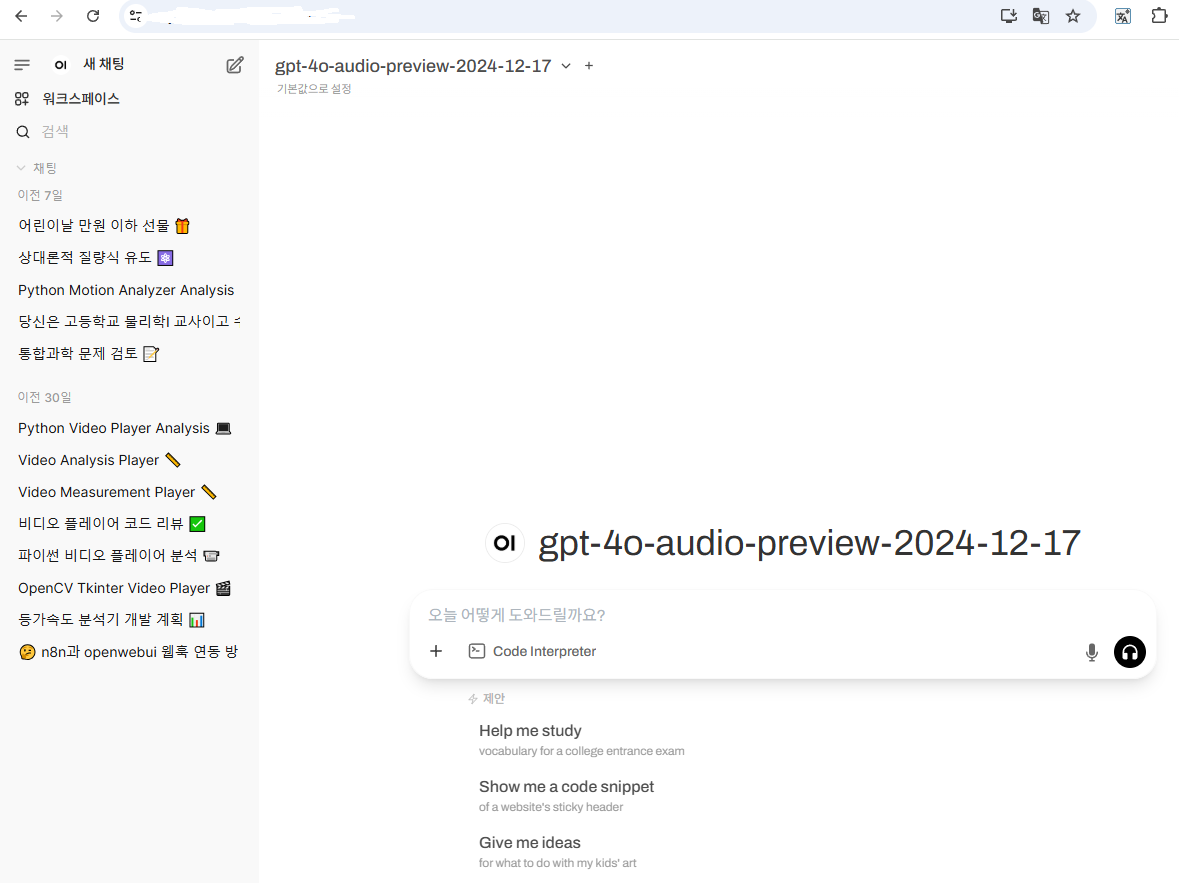Image resolution: width=1179 pixels, height=883 pixels.
Task: Click the OI logo in sidebar header
Action: pyautogui.click(x=61, y=65)
